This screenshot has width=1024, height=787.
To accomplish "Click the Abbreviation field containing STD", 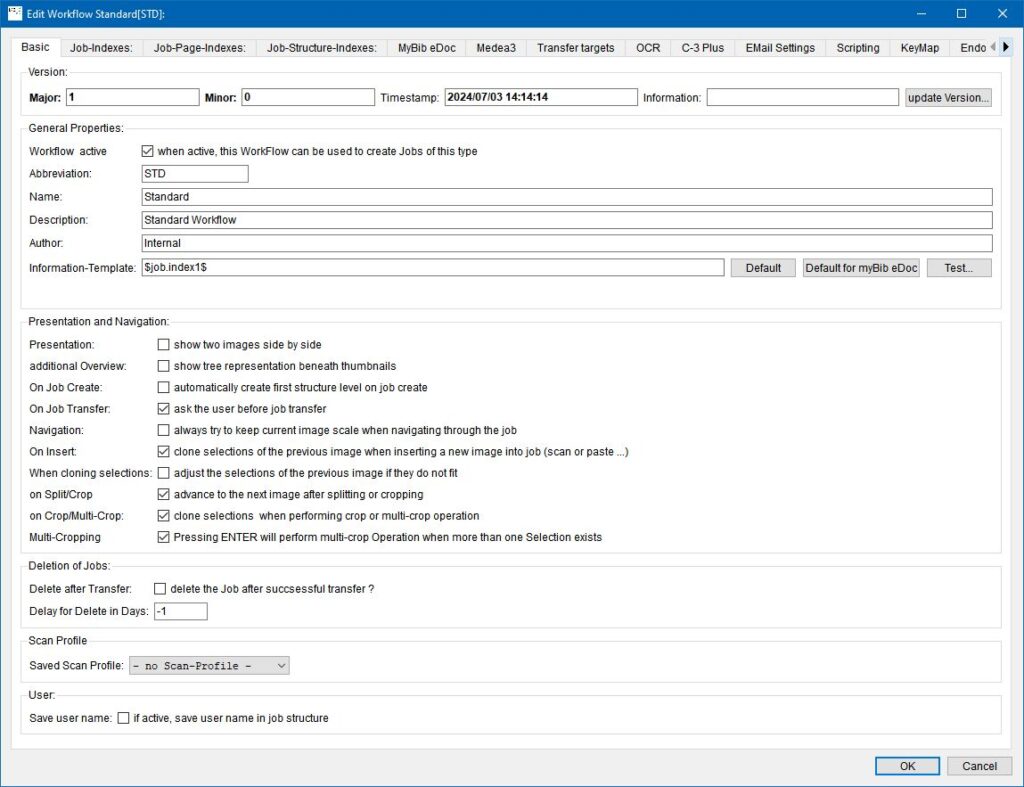I will (x=195, y=174).
